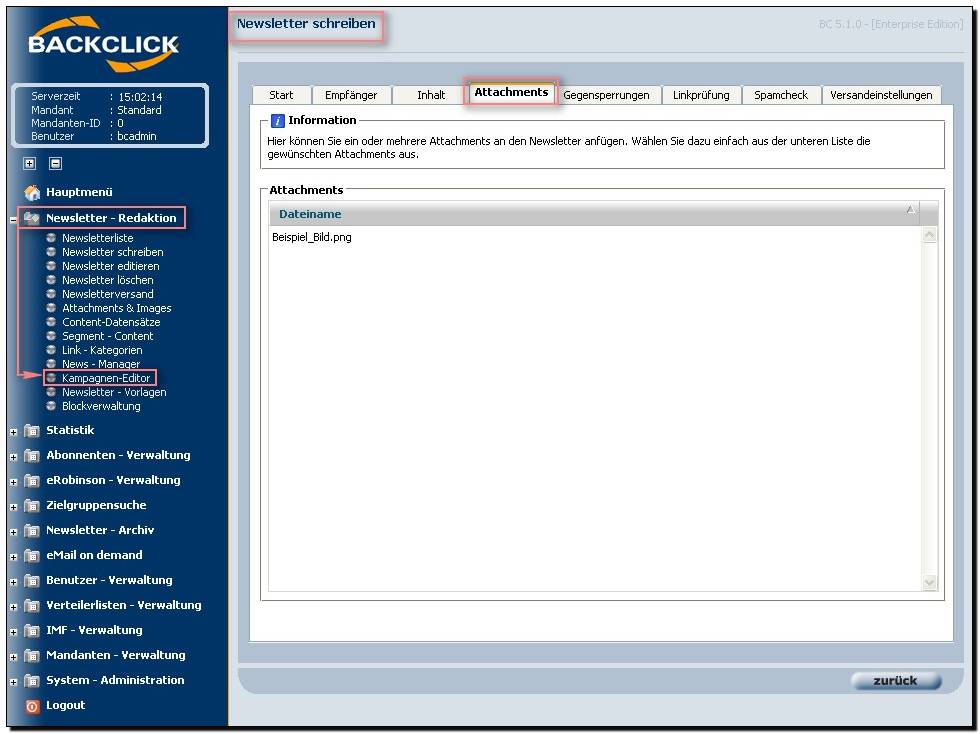The height and width of the screenshot is (734, 980).
Task: Click the collapse-all minus icon in sidebar
Action: coord(55,163)
